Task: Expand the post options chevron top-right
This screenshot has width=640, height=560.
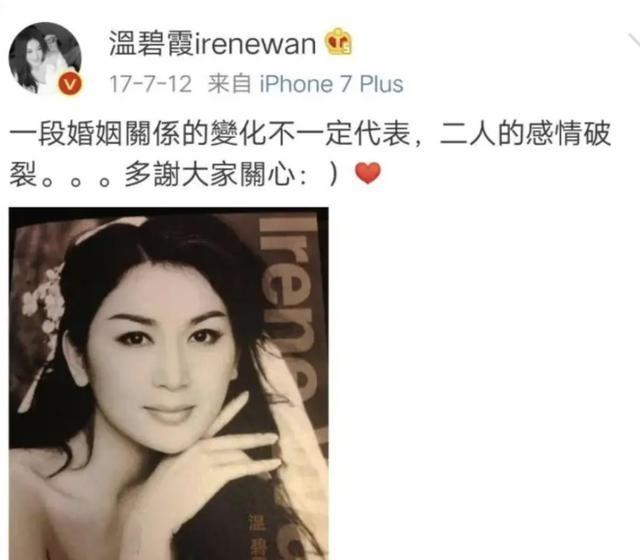Action: tap(633, 41)
